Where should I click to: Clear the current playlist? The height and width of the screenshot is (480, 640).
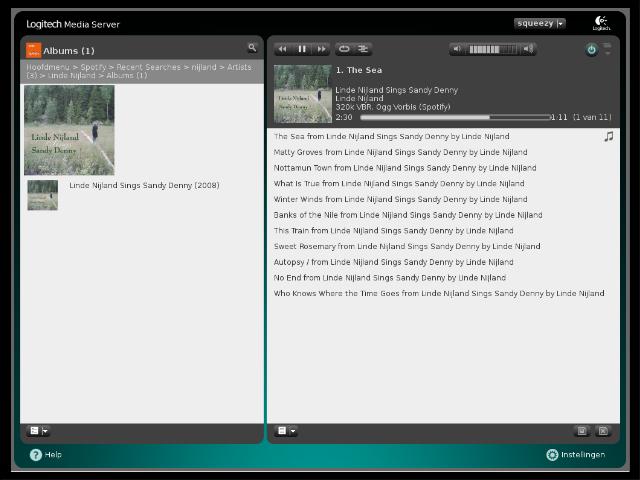point(603,431)
